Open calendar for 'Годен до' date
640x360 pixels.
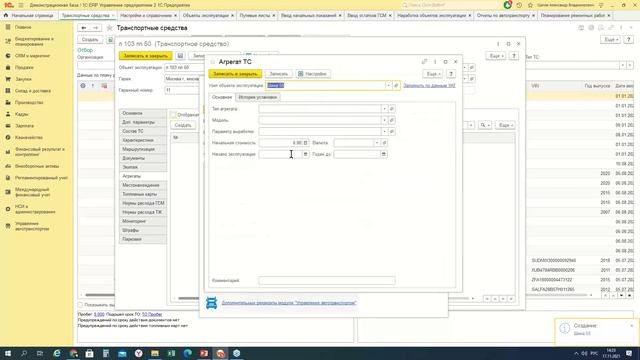point(384,154)
